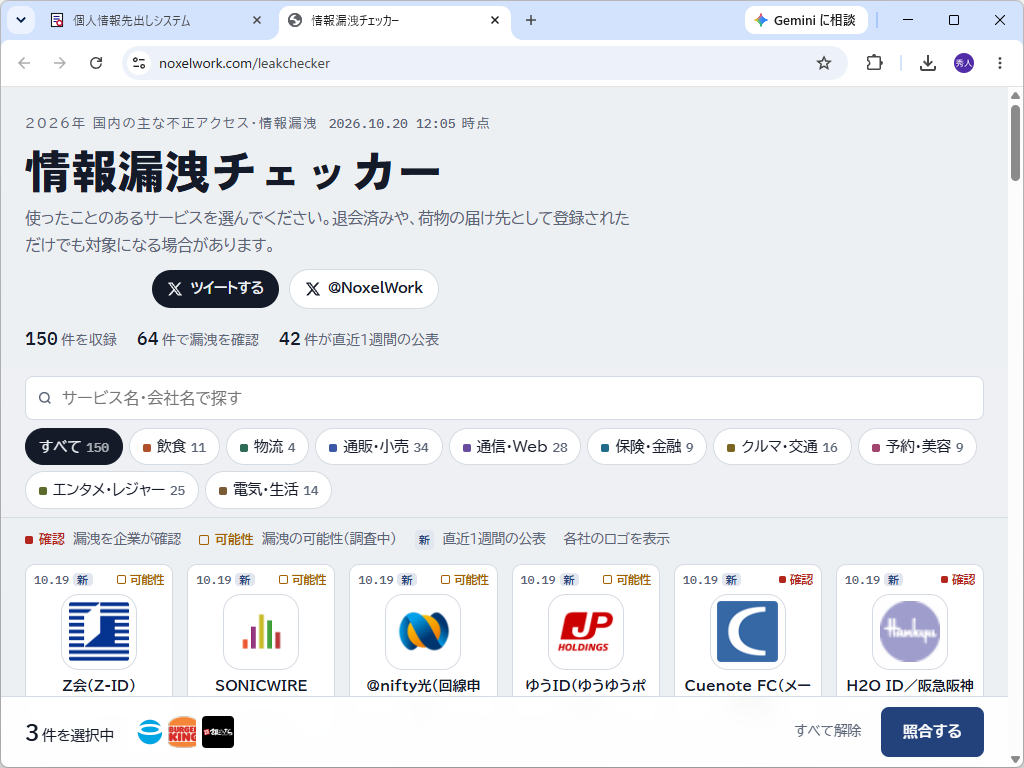The width and height of the screenshot is (1024, 768).
Task: Close the 情報漏洩チェッカー tab
Action: (495, 20)
